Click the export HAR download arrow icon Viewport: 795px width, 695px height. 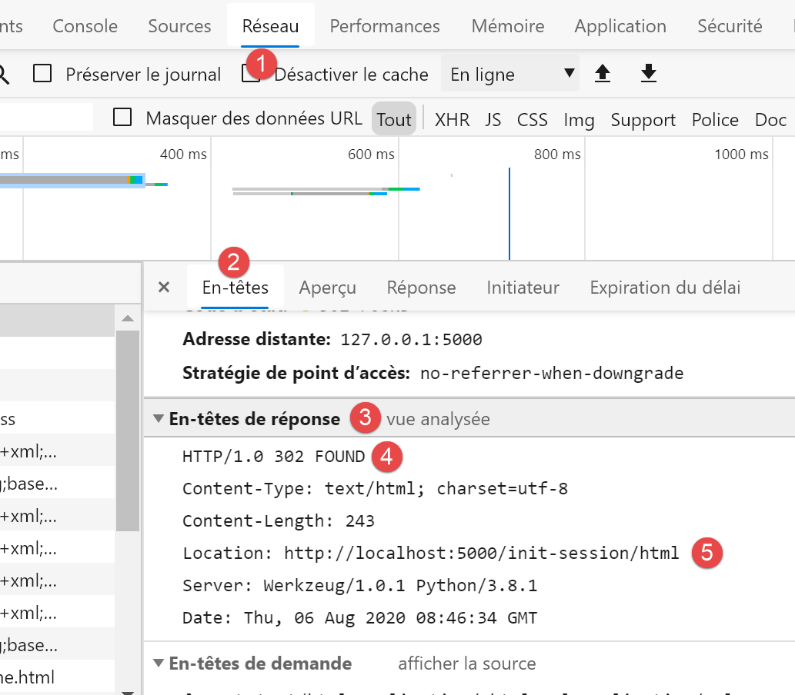click(x=648, y=73)
